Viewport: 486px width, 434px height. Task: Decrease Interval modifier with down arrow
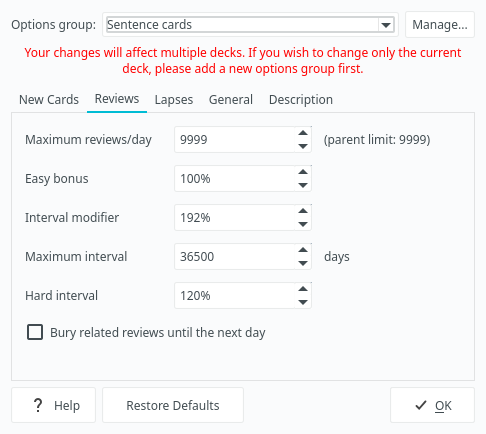point(303,224)
